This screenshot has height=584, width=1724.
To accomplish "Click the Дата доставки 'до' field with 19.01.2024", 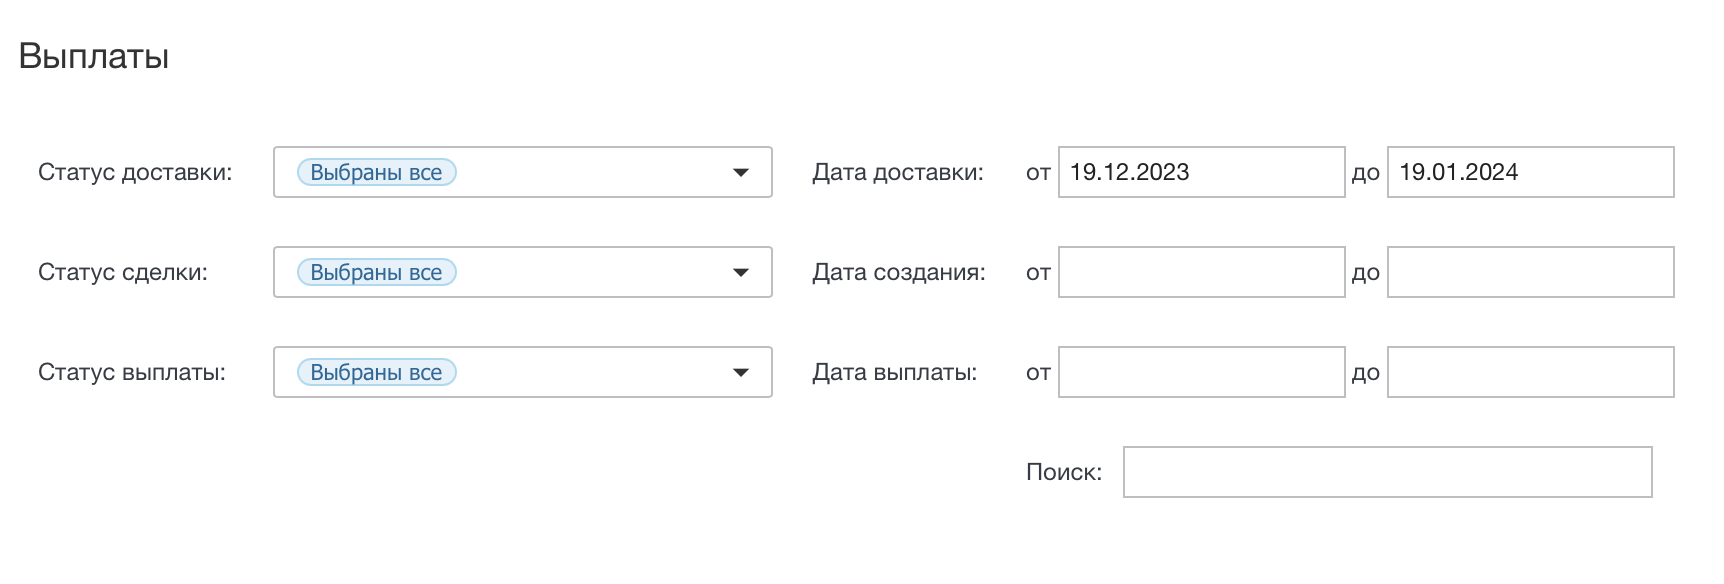I will point(1529,173).
